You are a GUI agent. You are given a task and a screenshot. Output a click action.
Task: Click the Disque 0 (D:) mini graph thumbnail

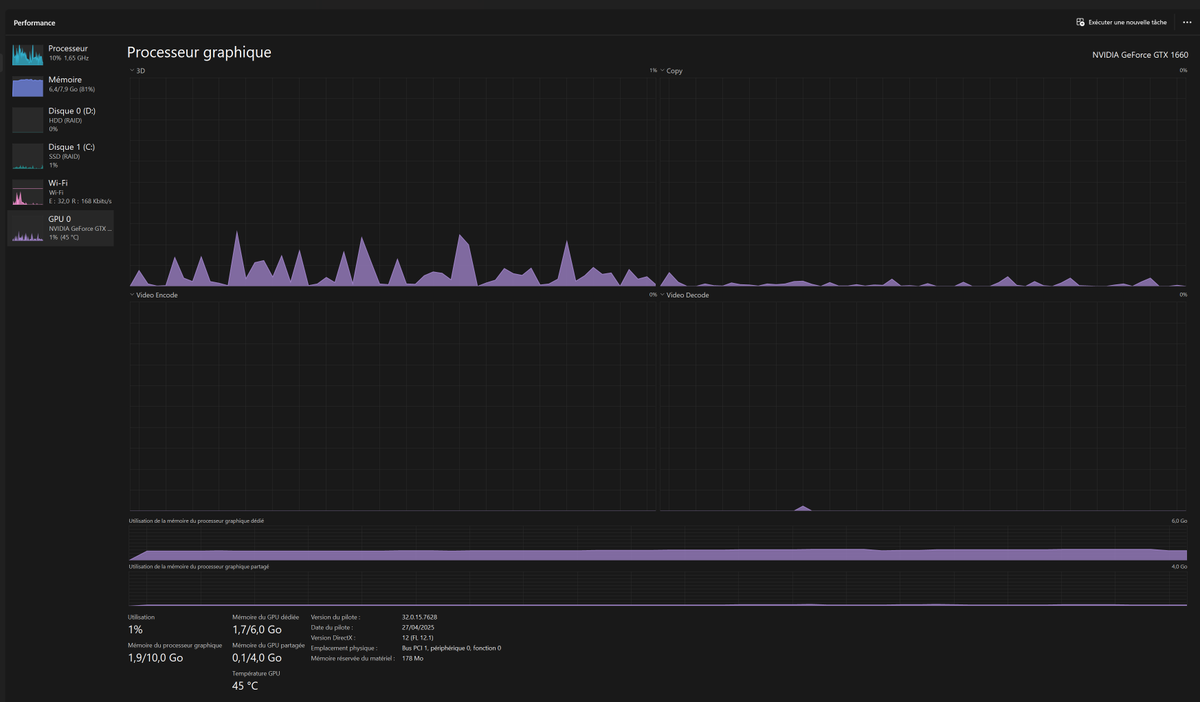(x=27, y=120)
